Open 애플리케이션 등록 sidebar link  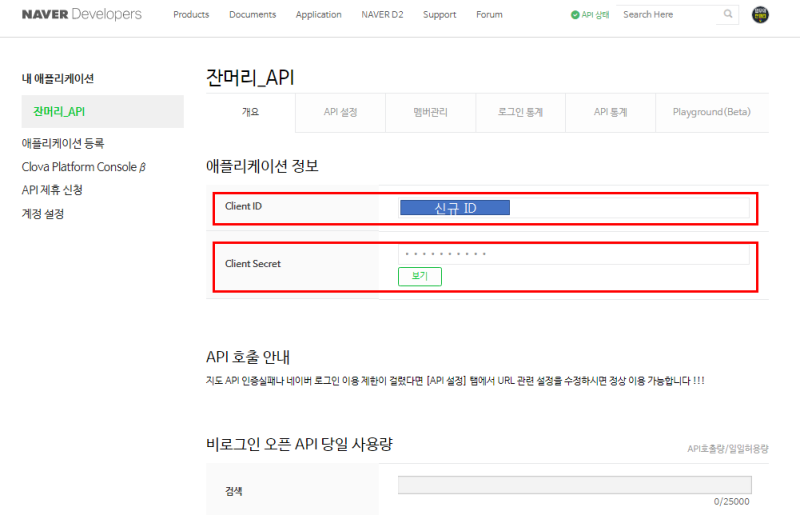pyautogui.click(x=63, y=143)
